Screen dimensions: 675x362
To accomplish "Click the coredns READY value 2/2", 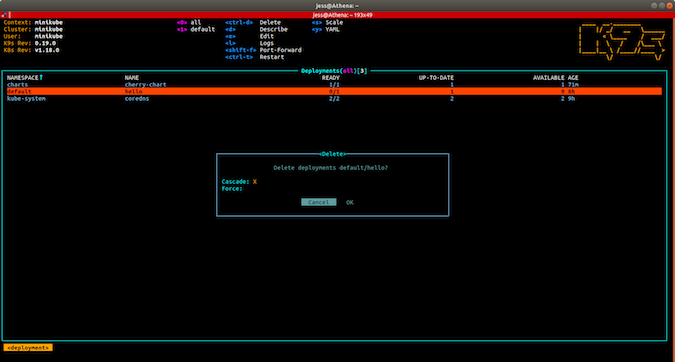I will tap(334, 99).
